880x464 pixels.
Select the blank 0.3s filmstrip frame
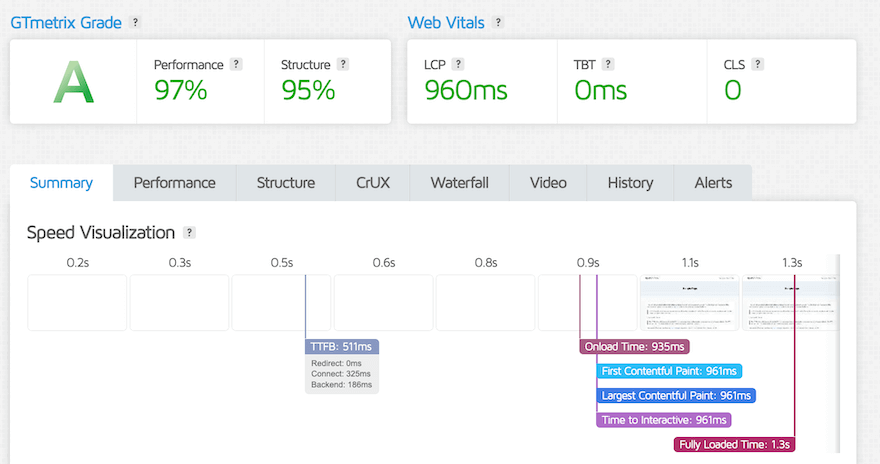pos(180,302)
